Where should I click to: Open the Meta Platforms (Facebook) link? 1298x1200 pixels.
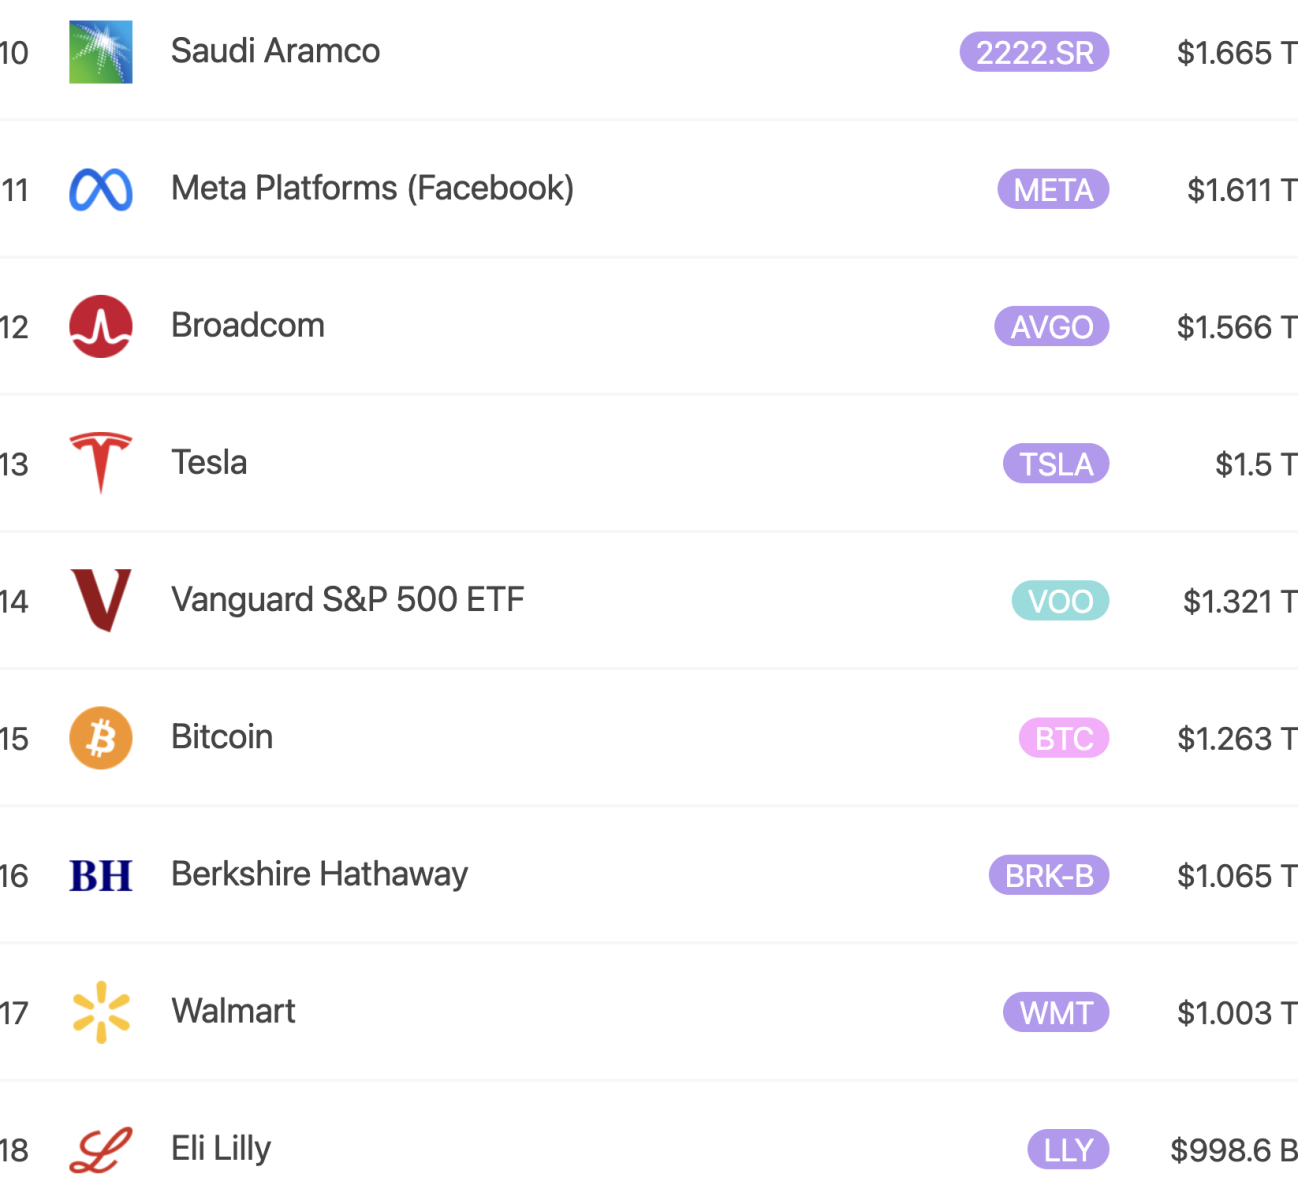[x=372, y=188]
